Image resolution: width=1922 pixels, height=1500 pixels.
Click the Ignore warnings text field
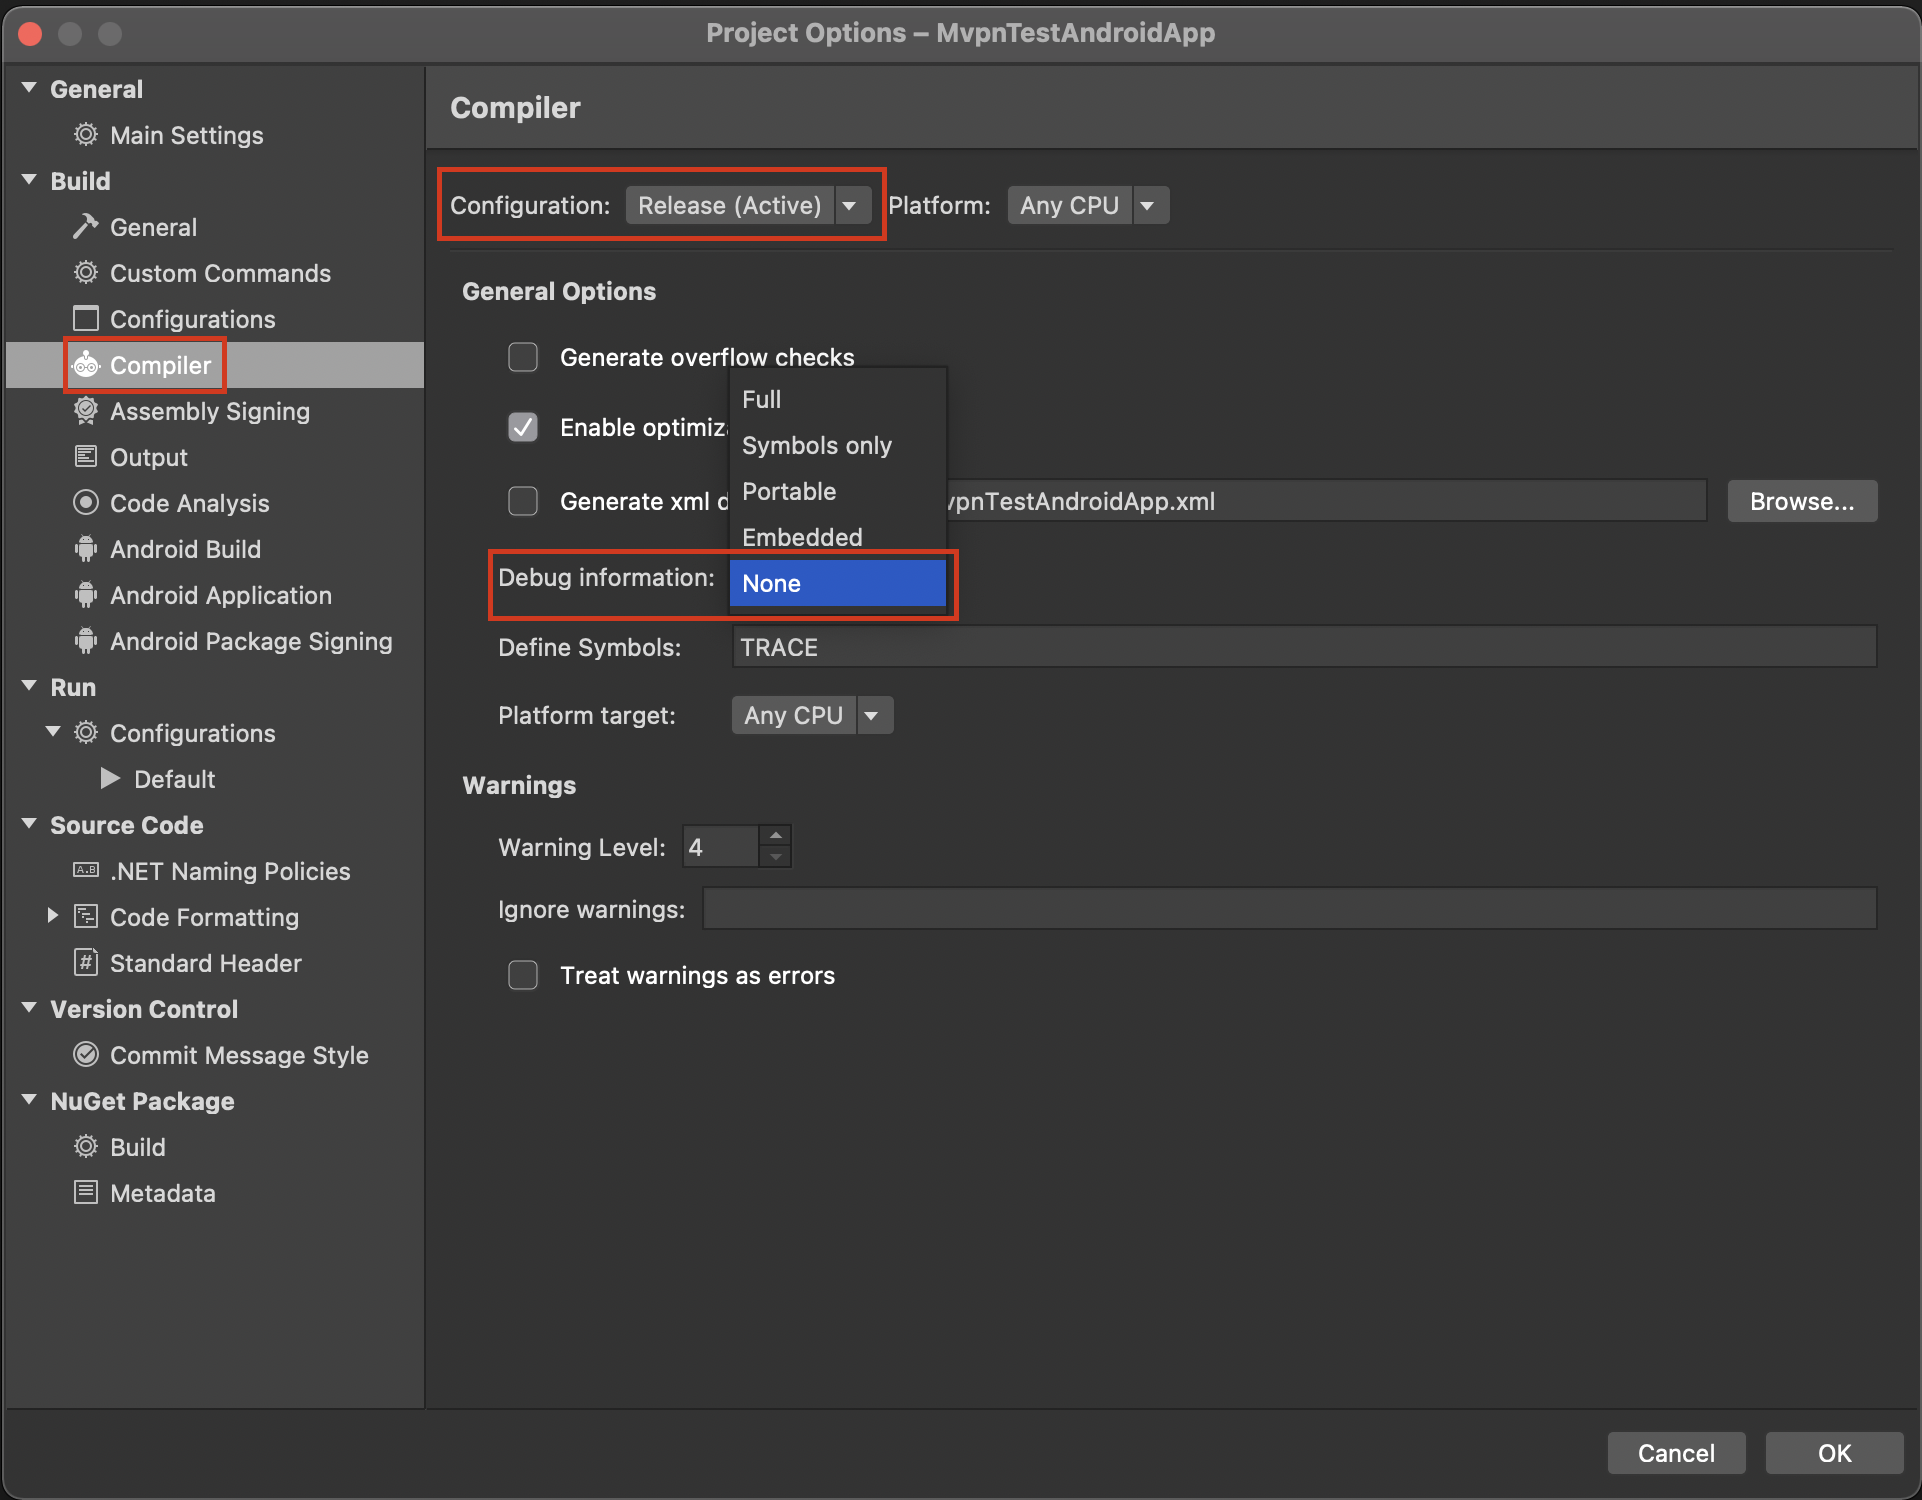[x=1289, y=909]
